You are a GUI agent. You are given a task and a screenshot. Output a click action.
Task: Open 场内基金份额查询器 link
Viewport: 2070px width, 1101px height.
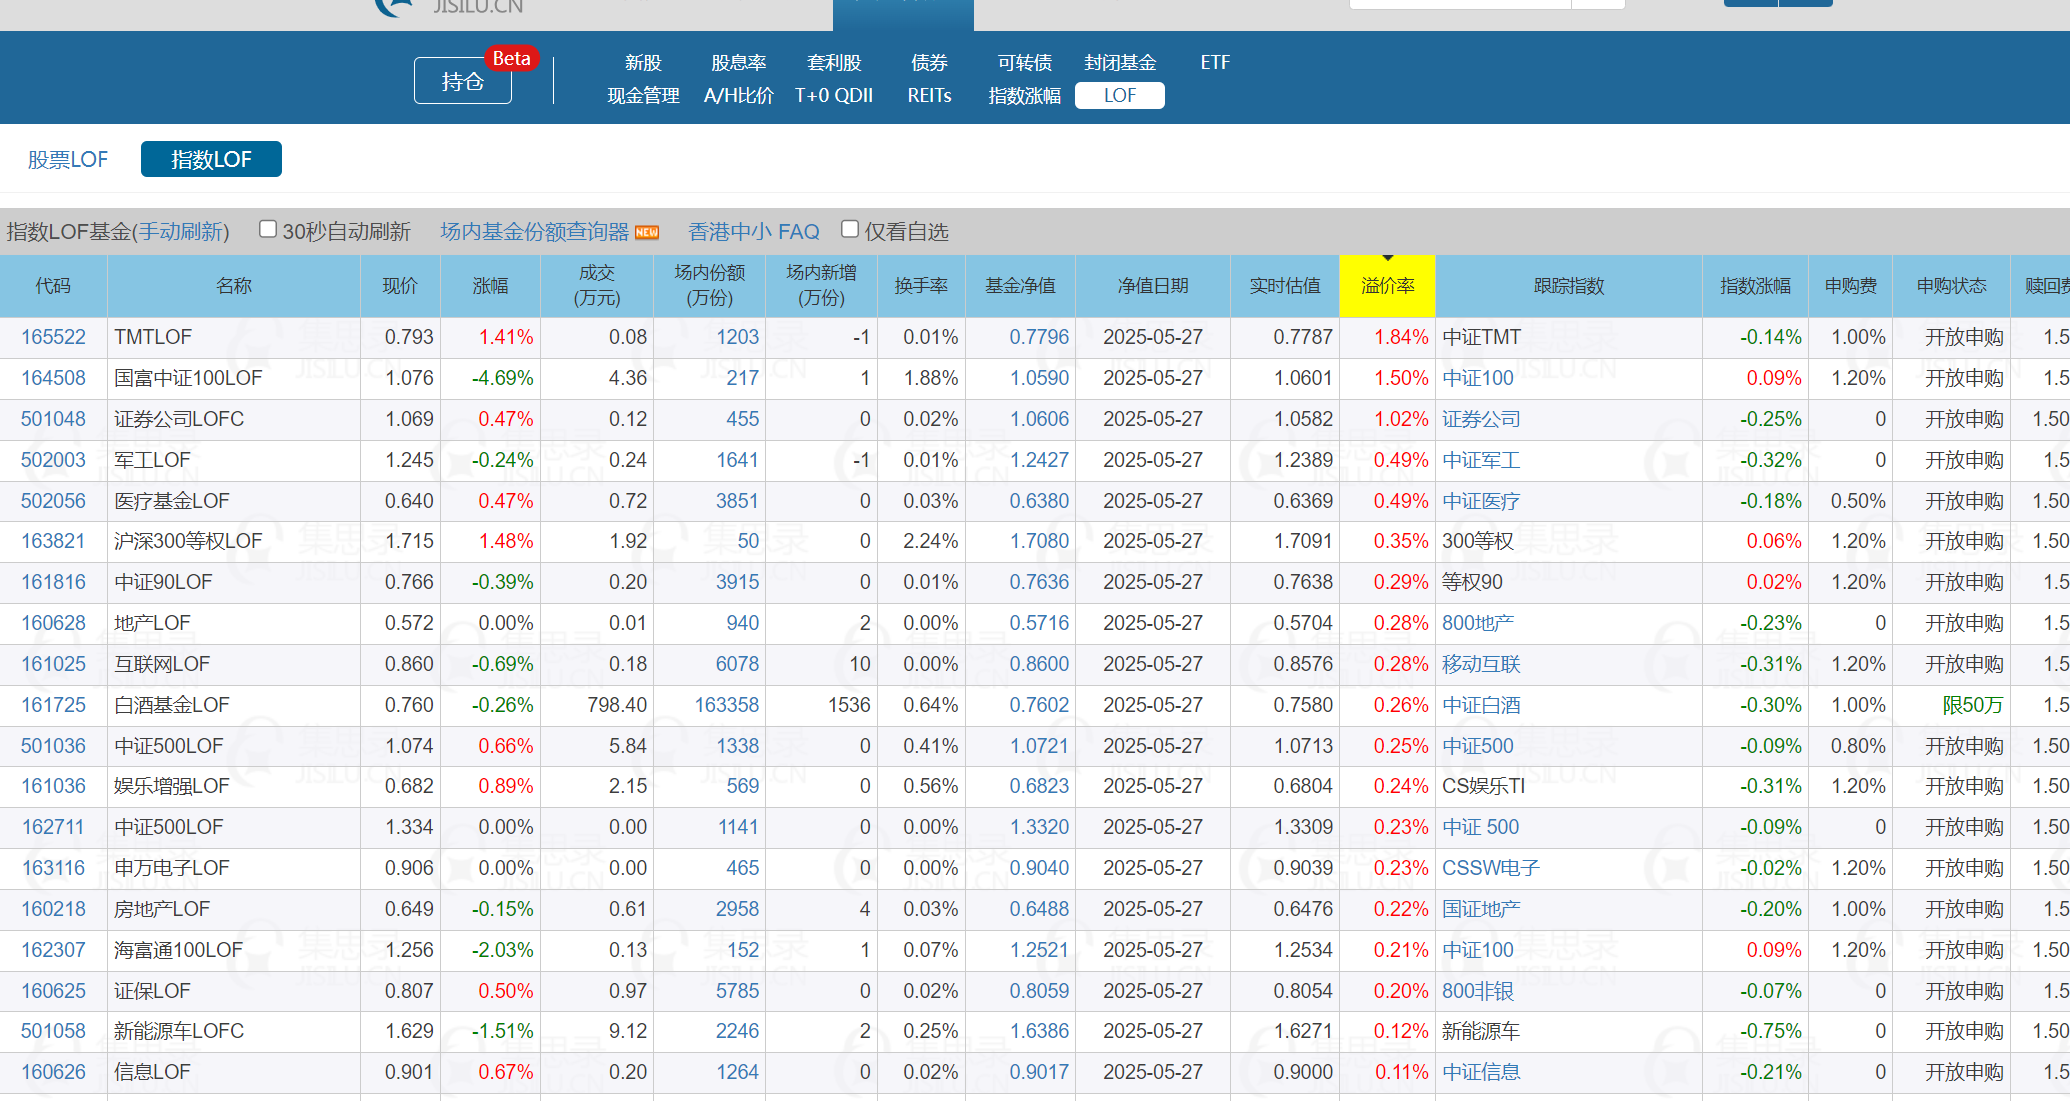click(534, 232)
